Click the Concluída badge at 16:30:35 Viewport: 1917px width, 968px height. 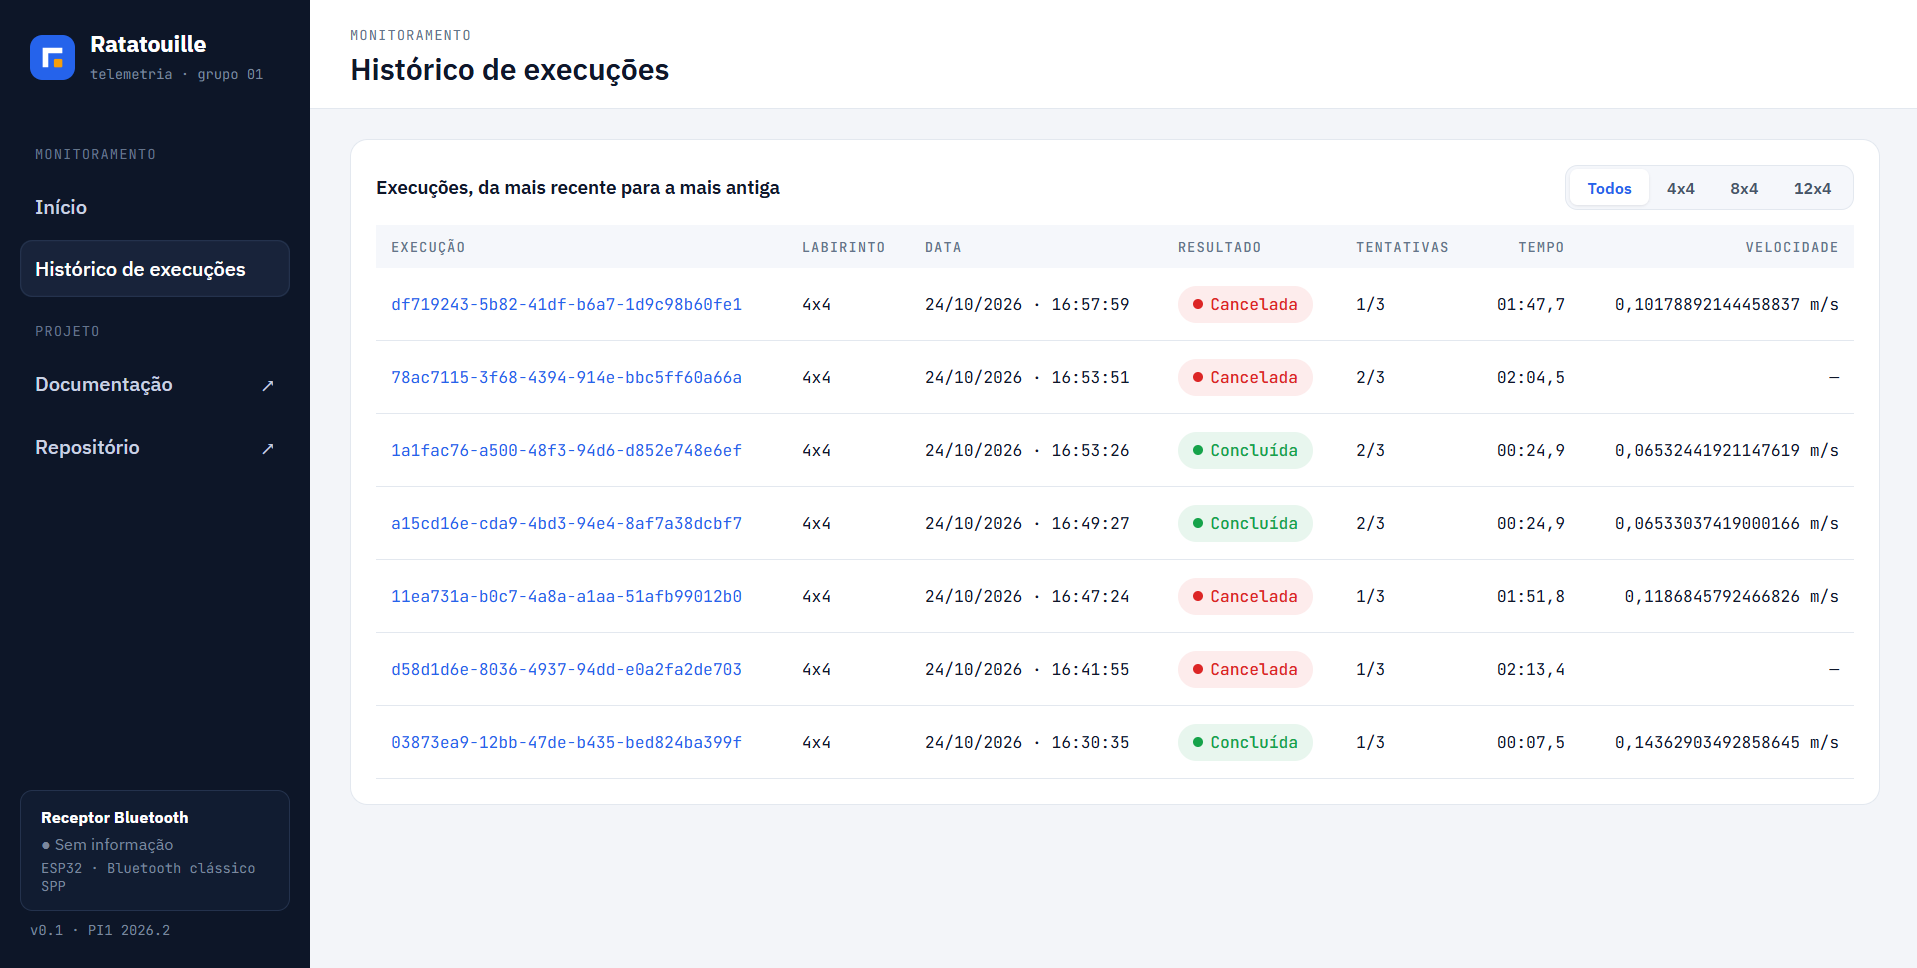click(x=1245, y=742)
